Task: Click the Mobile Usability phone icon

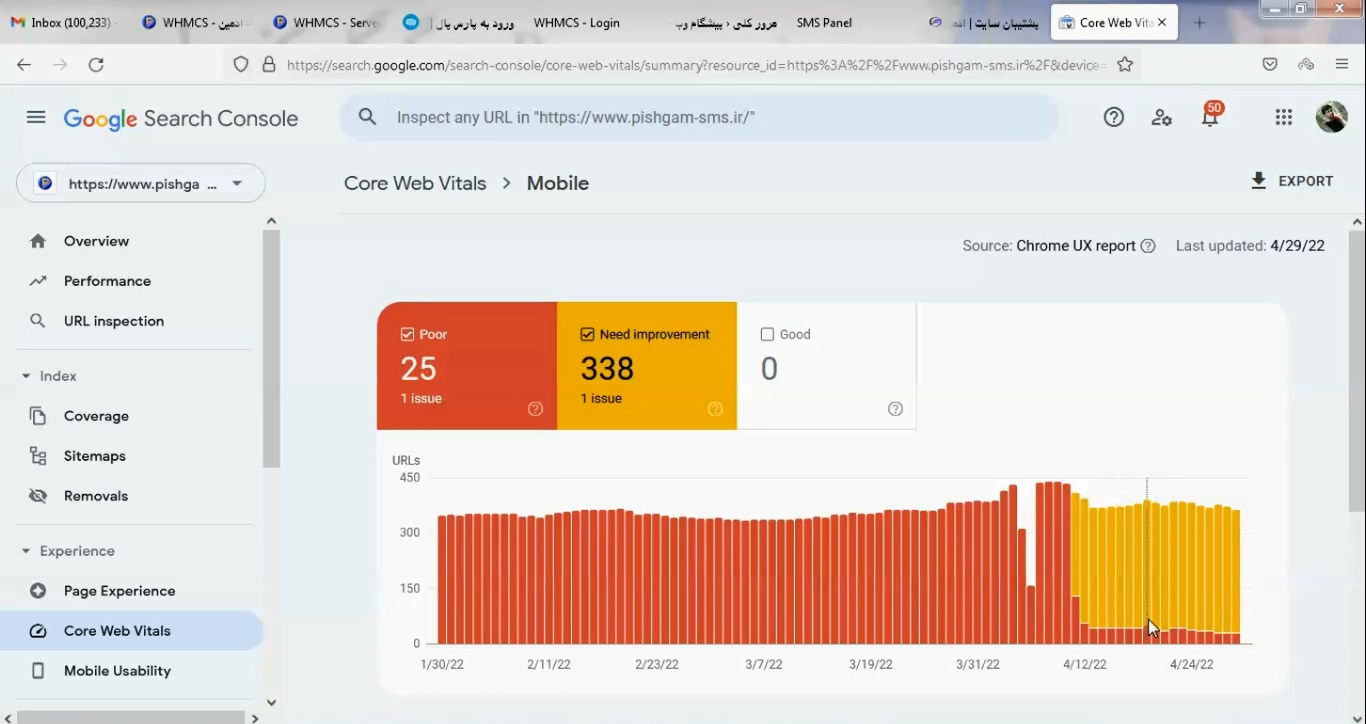Action: [x=38, y=671]
